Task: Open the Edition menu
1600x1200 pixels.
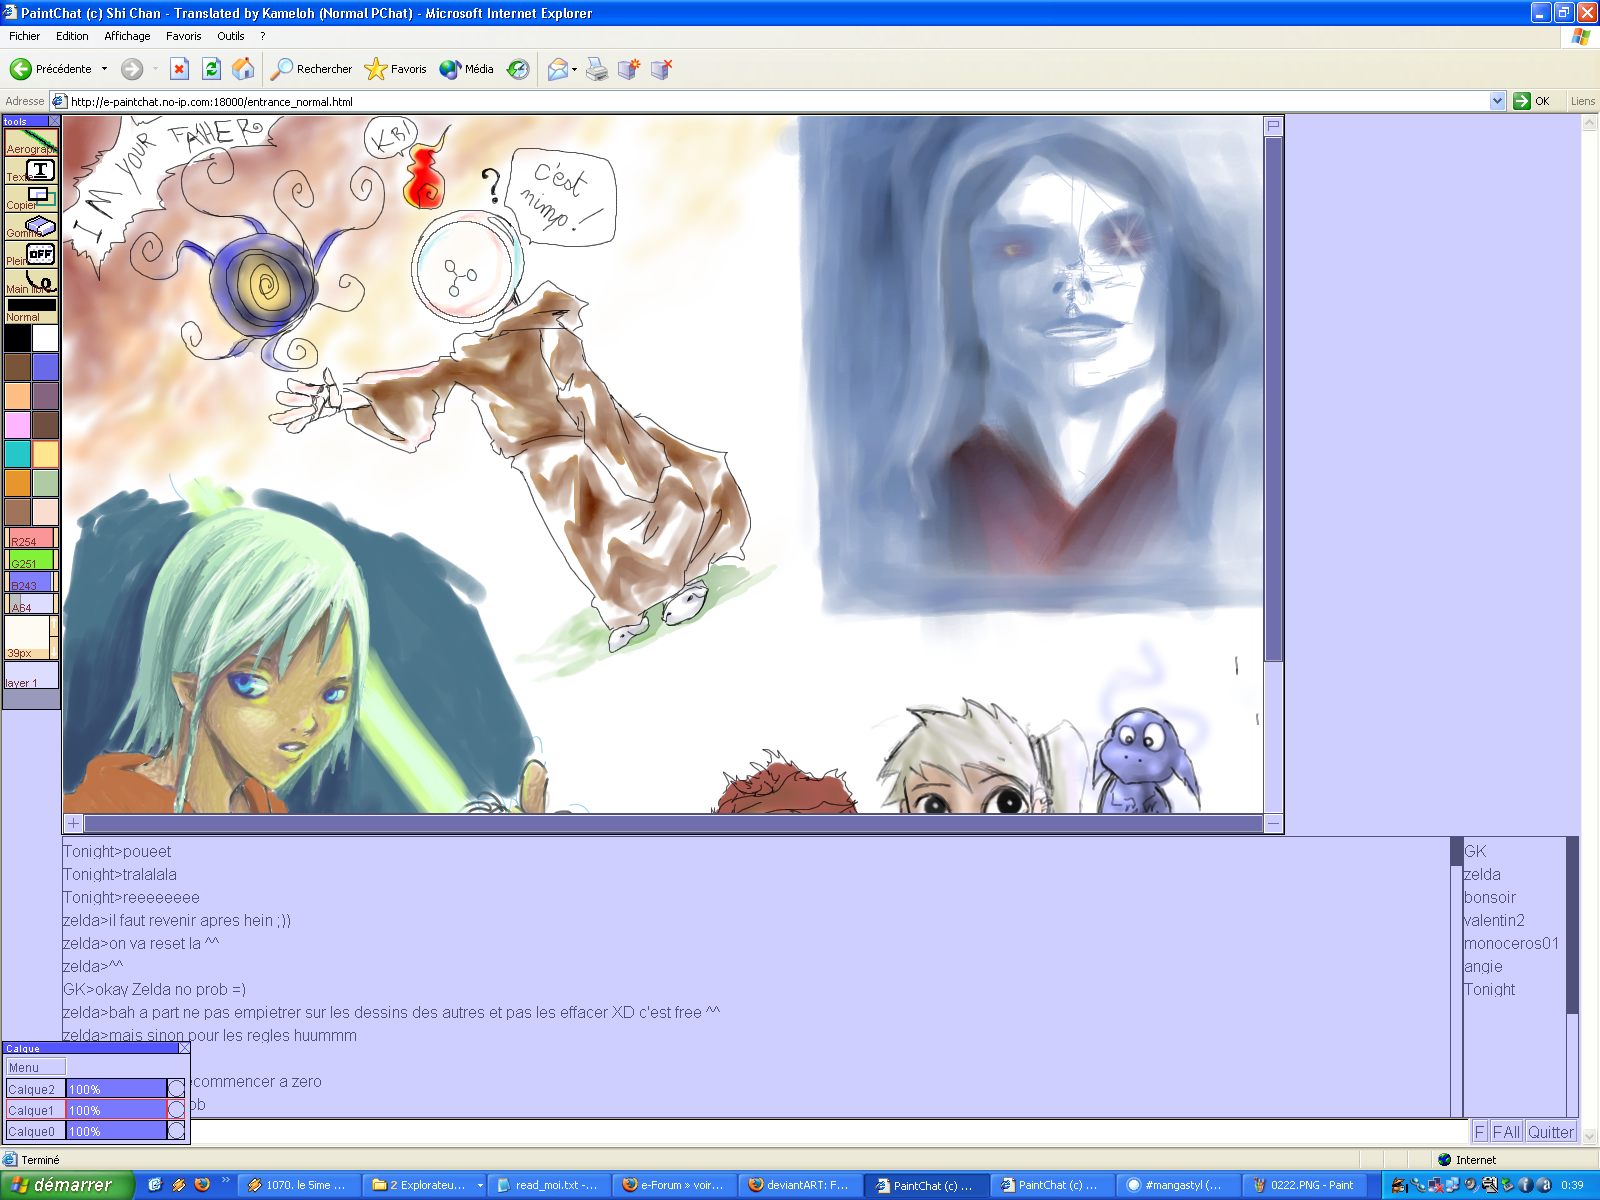Action: pos(72,36)
